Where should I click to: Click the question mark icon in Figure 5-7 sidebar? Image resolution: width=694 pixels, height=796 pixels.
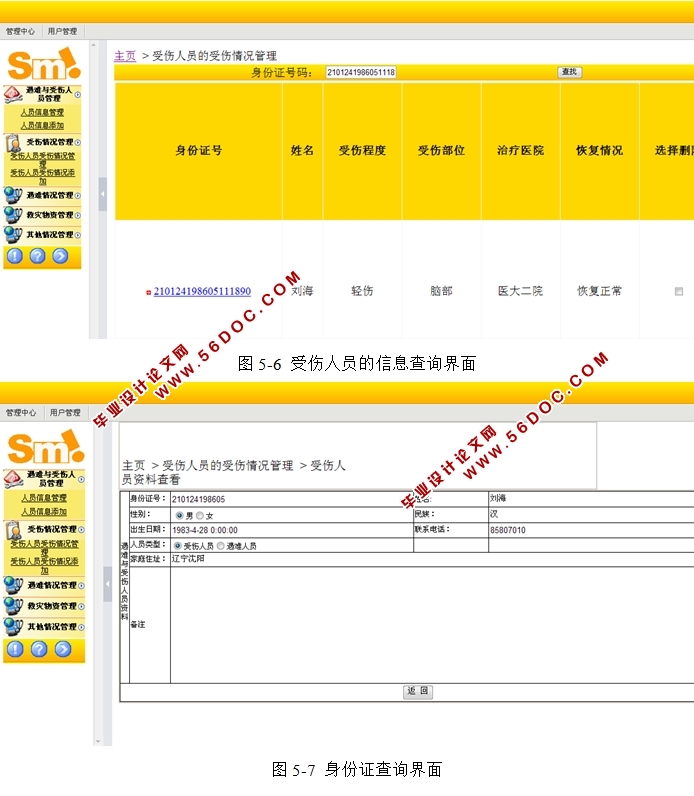pos(39,649)
